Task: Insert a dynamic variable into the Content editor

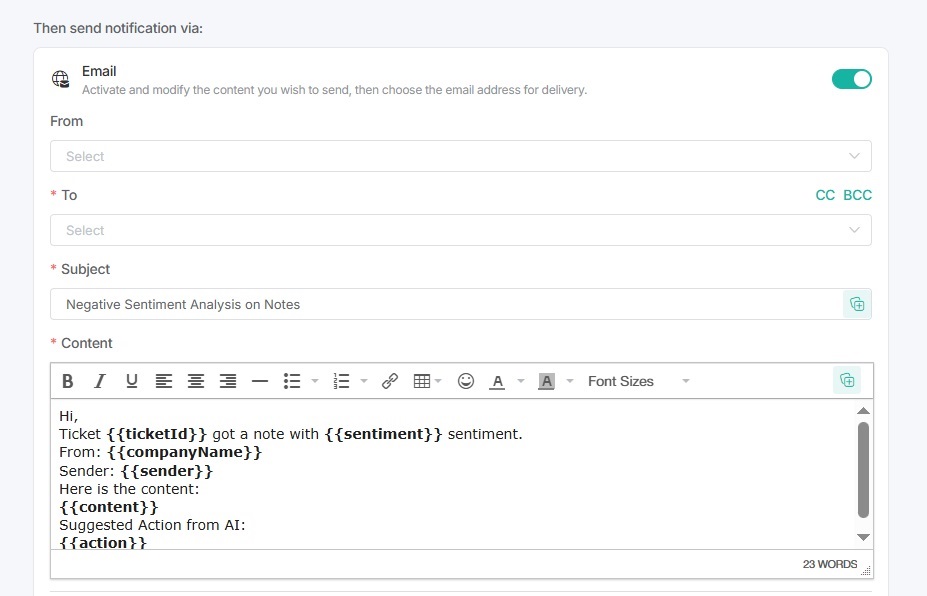Action: 846,380
